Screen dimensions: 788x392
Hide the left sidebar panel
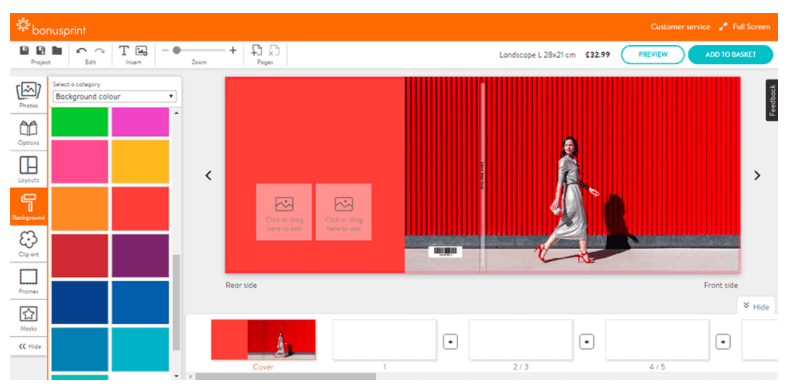(x=30, y=347)
